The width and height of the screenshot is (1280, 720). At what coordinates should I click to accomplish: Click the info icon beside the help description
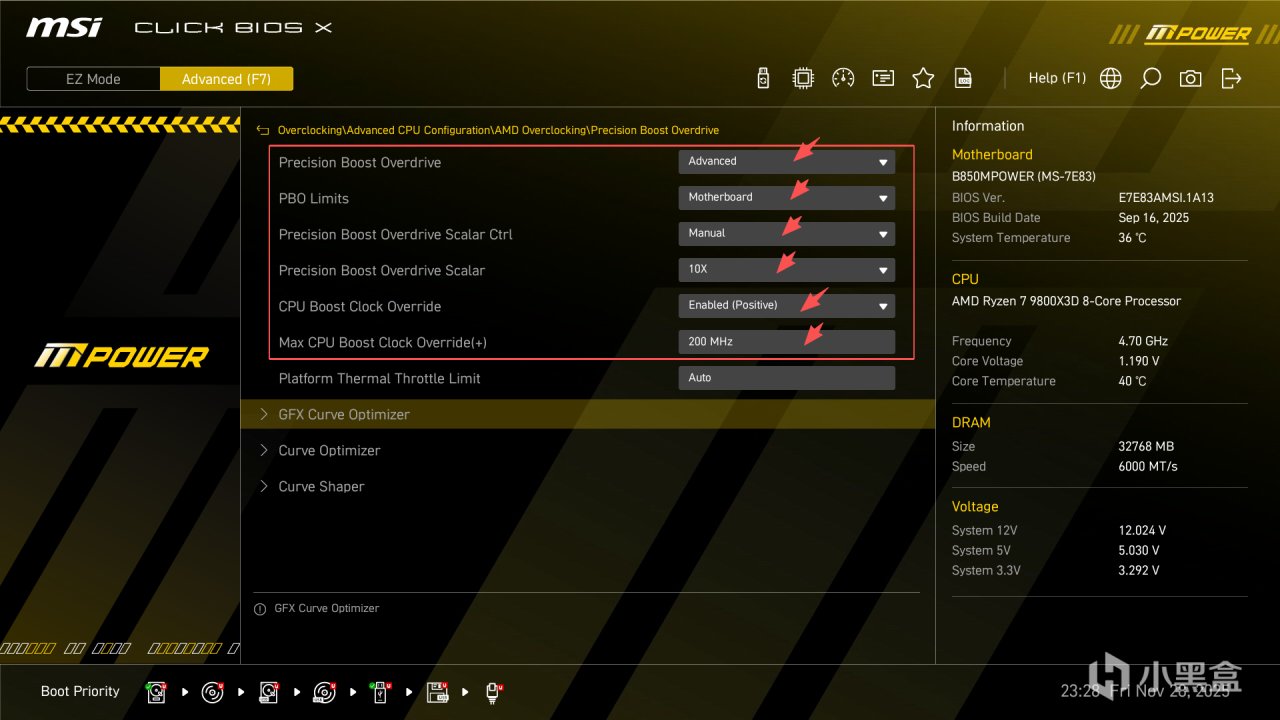point(260,608)
